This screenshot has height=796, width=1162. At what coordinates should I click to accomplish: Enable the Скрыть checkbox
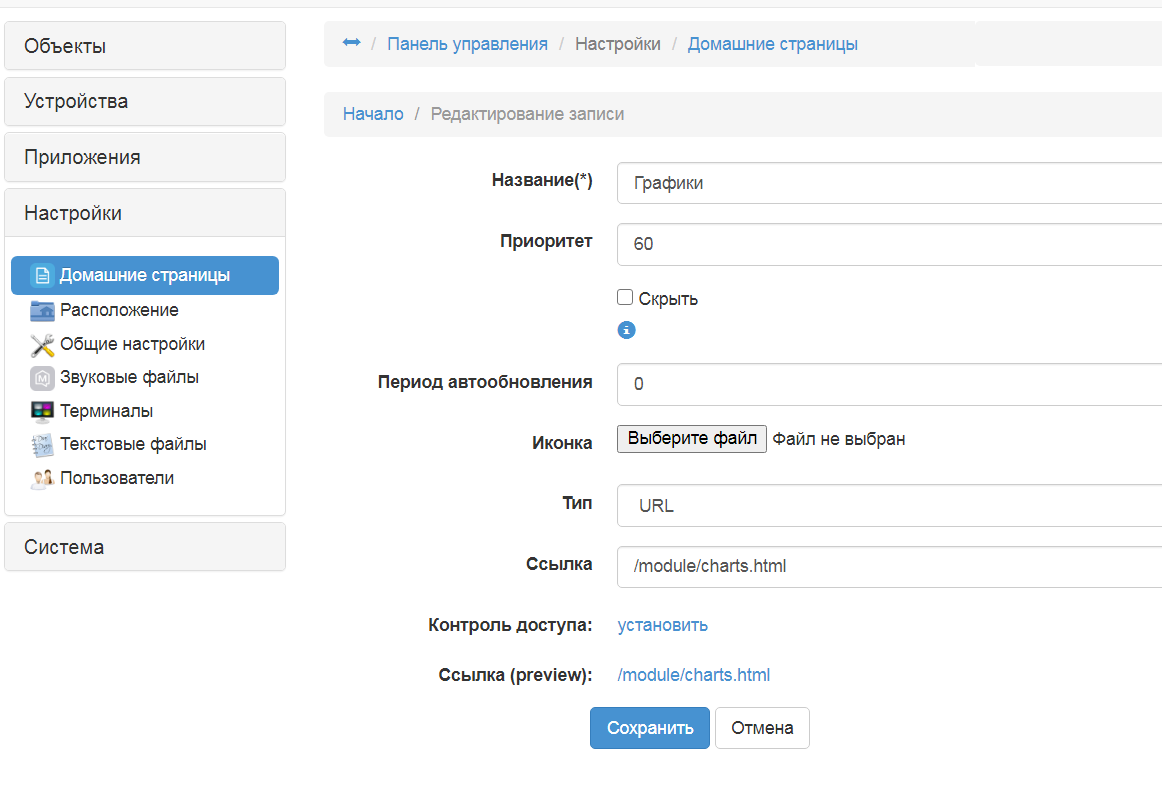coord(624,296)
